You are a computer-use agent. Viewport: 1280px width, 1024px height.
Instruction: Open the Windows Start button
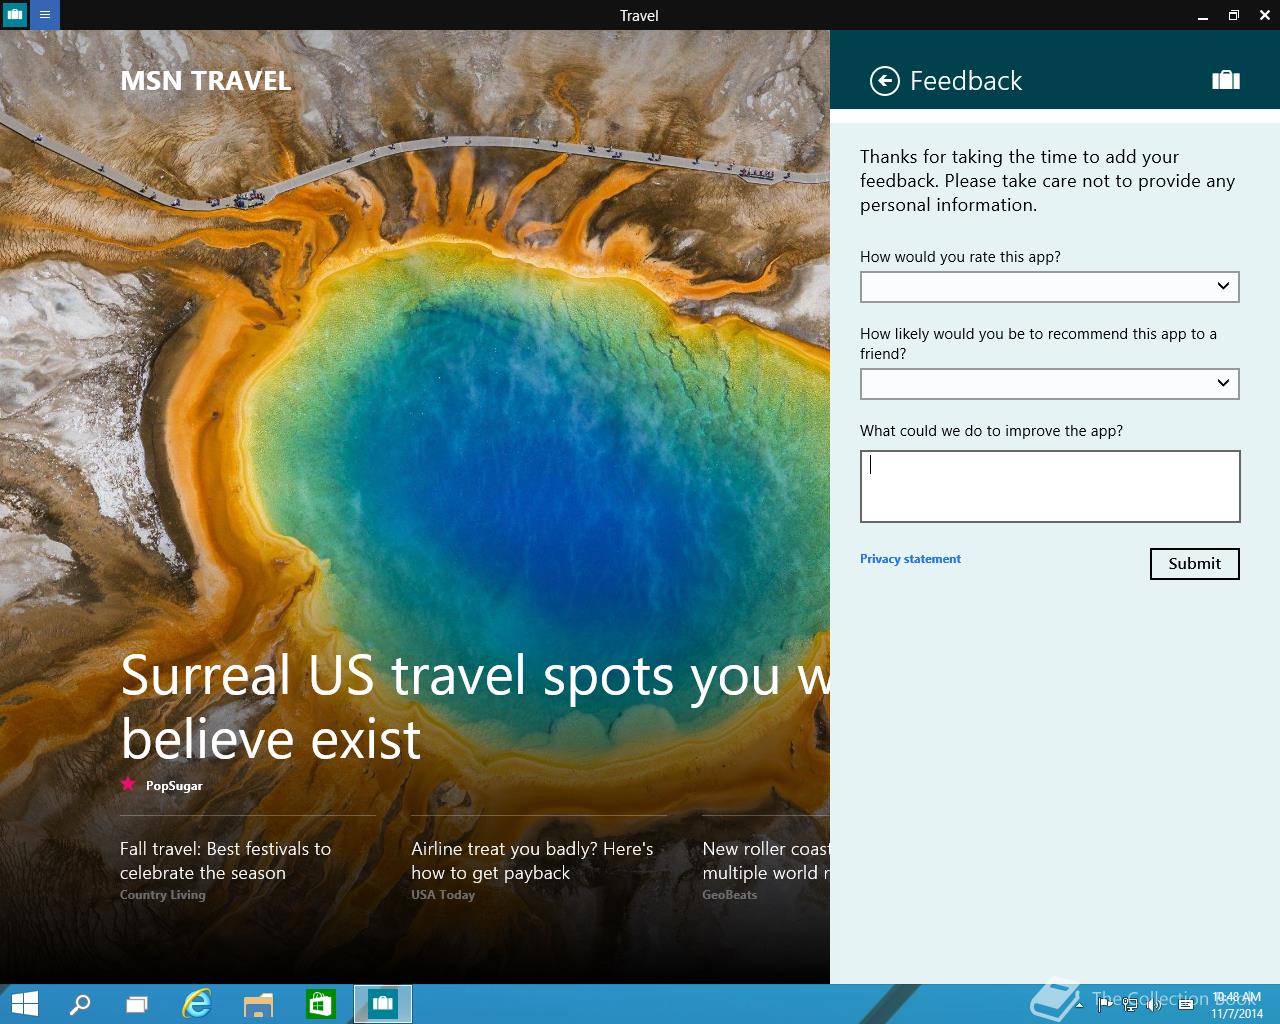(x=24, y=1004)
